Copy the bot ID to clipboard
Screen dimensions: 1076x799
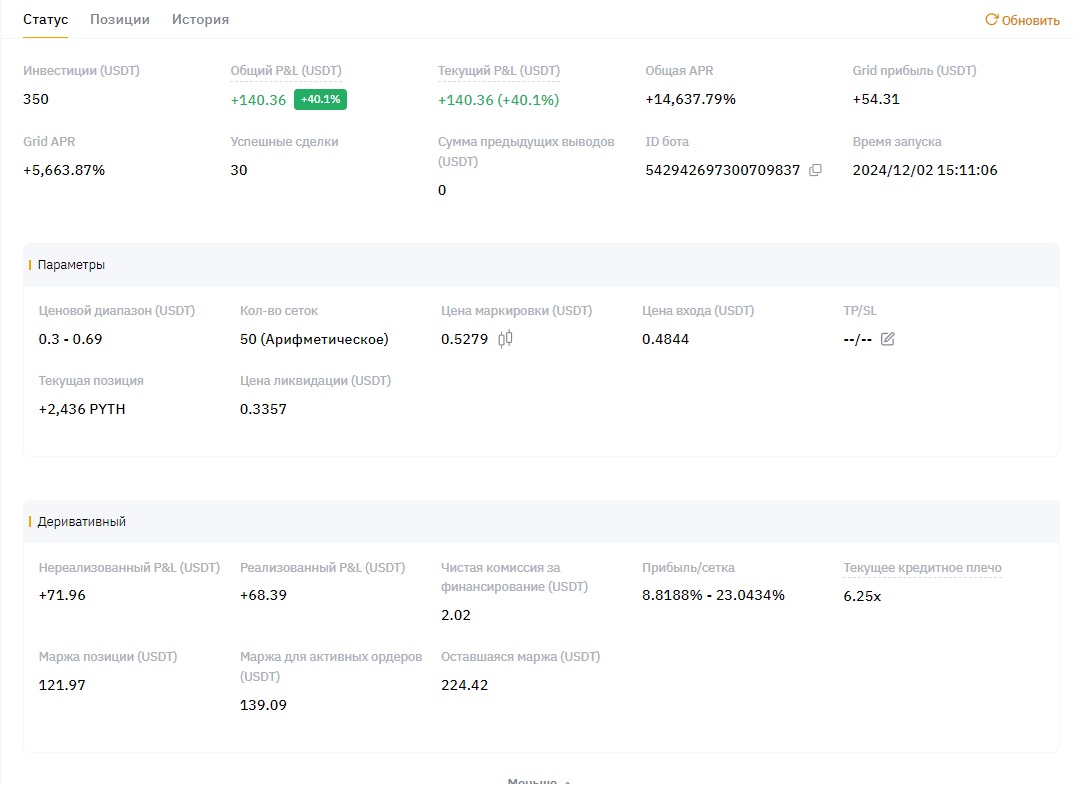(815, 170)
